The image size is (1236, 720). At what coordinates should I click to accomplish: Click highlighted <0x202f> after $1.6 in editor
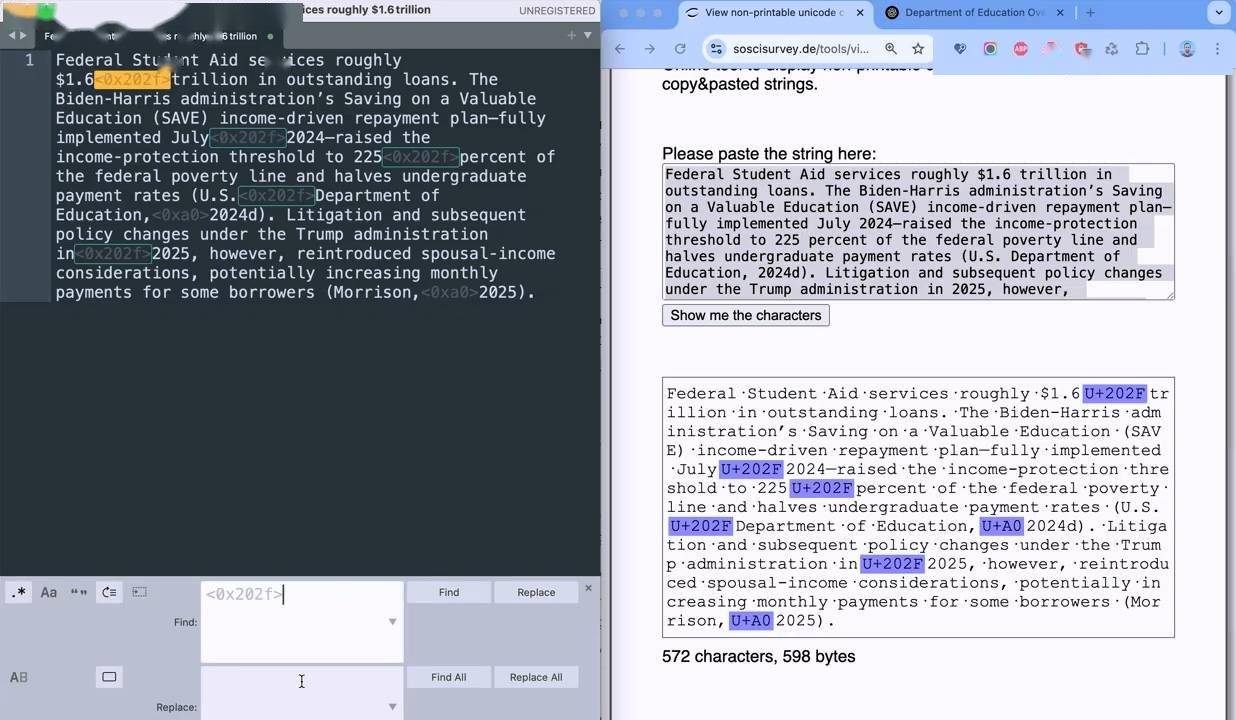[132, 79]
